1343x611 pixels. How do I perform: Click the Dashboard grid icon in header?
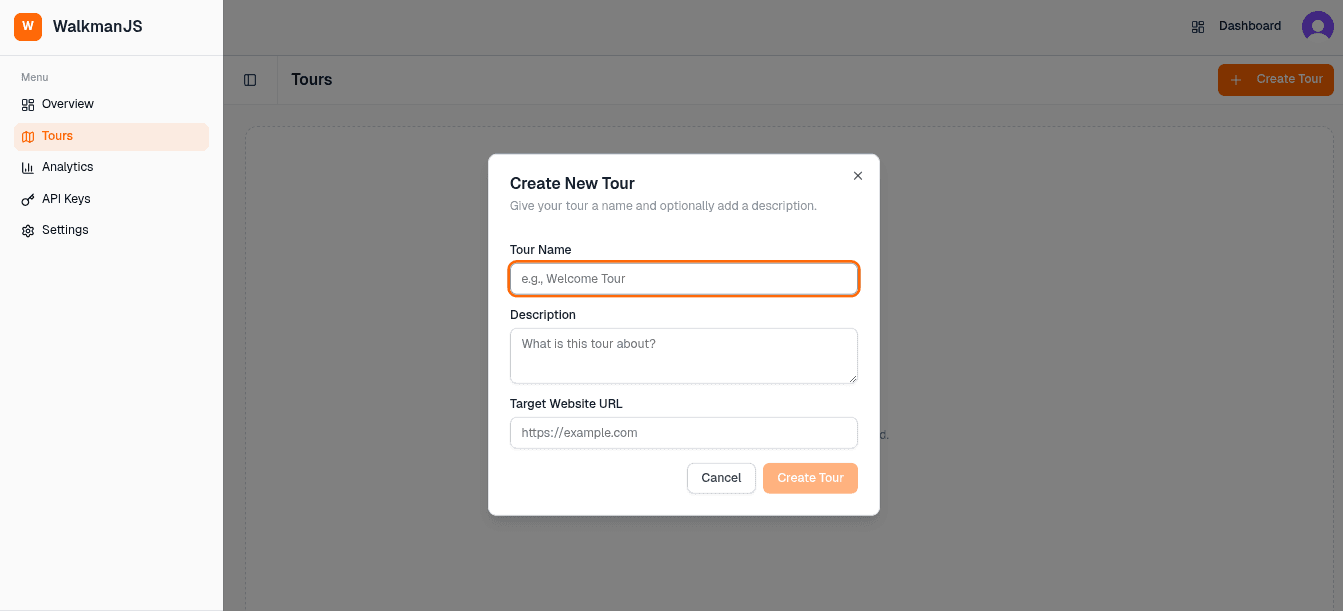[x=1198, y=27]
